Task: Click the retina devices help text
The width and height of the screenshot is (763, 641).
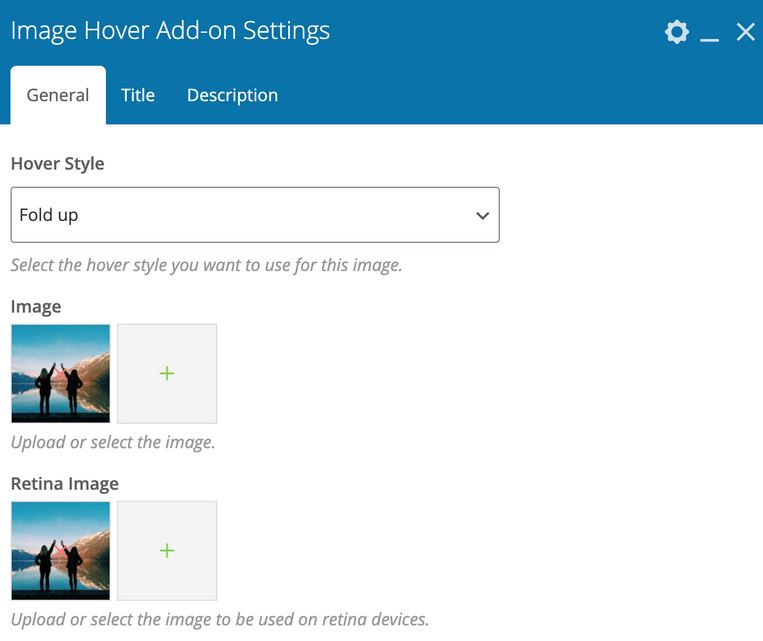Action: pos(220,619)
